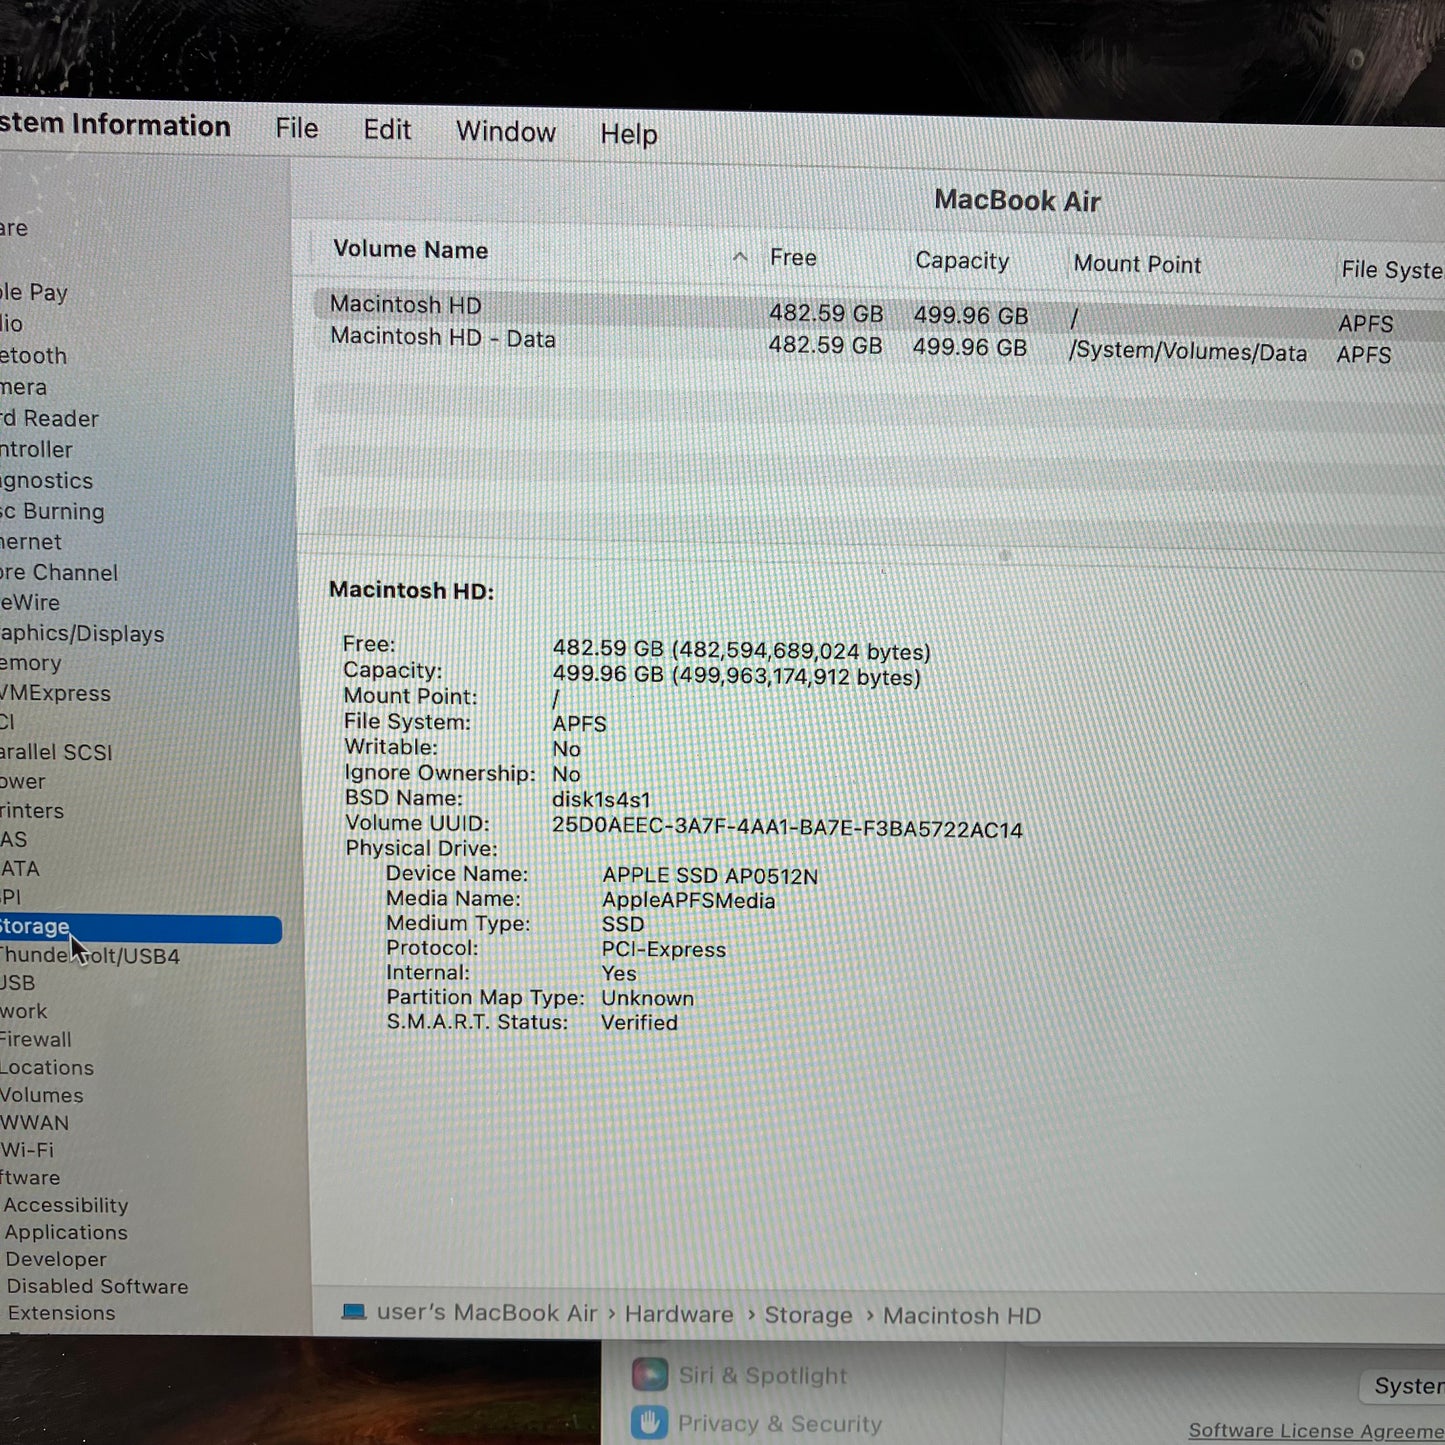Select Thunderbolt/USB4 in the sidebar
This screenshot has width=1445, height=1445.
click(90, 955)
